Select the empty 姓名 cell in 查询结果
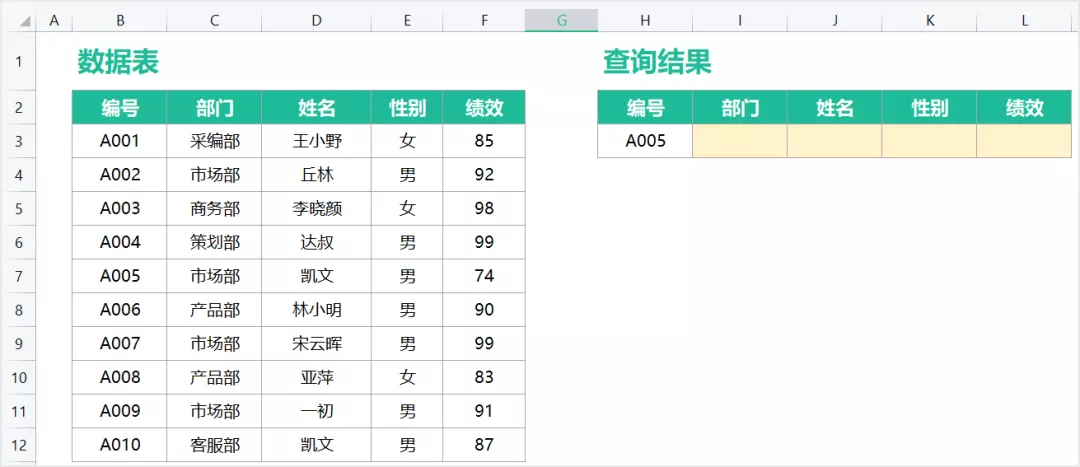 click(x=834, y=141)
